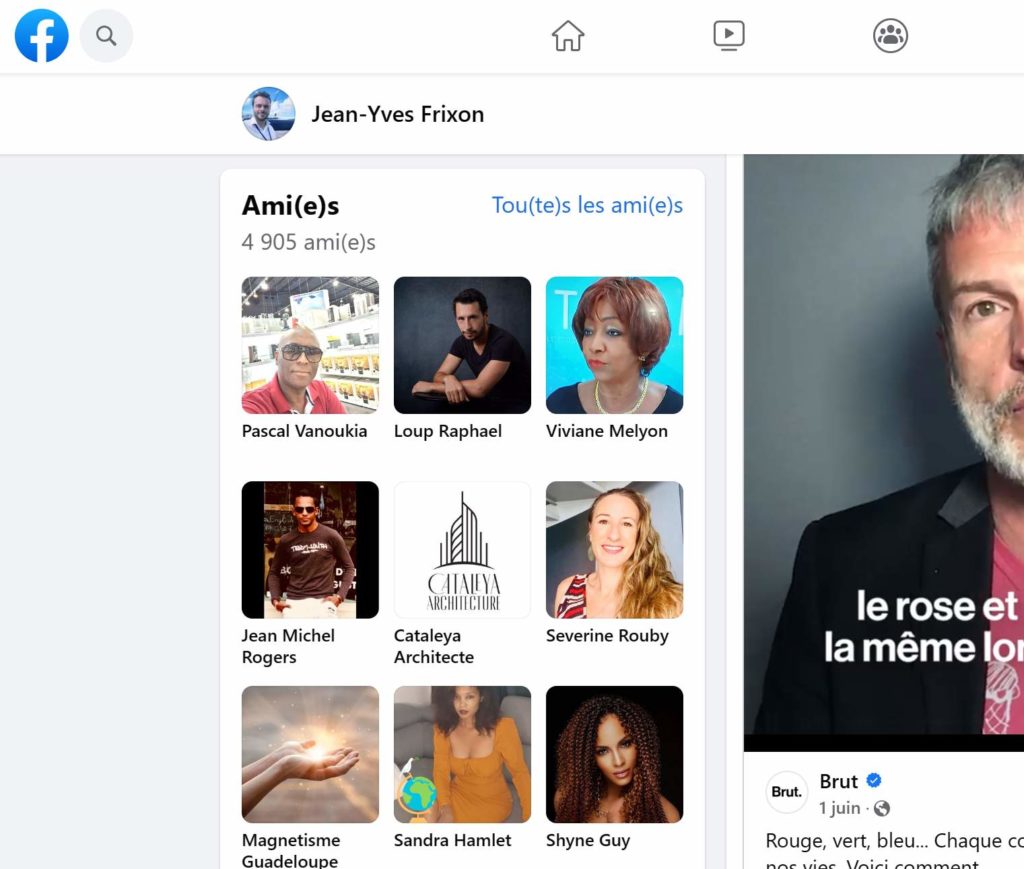Click Jean-Yves Frixon's profile picture
The height and width of the screenshot is (869, 1024).
268,114
